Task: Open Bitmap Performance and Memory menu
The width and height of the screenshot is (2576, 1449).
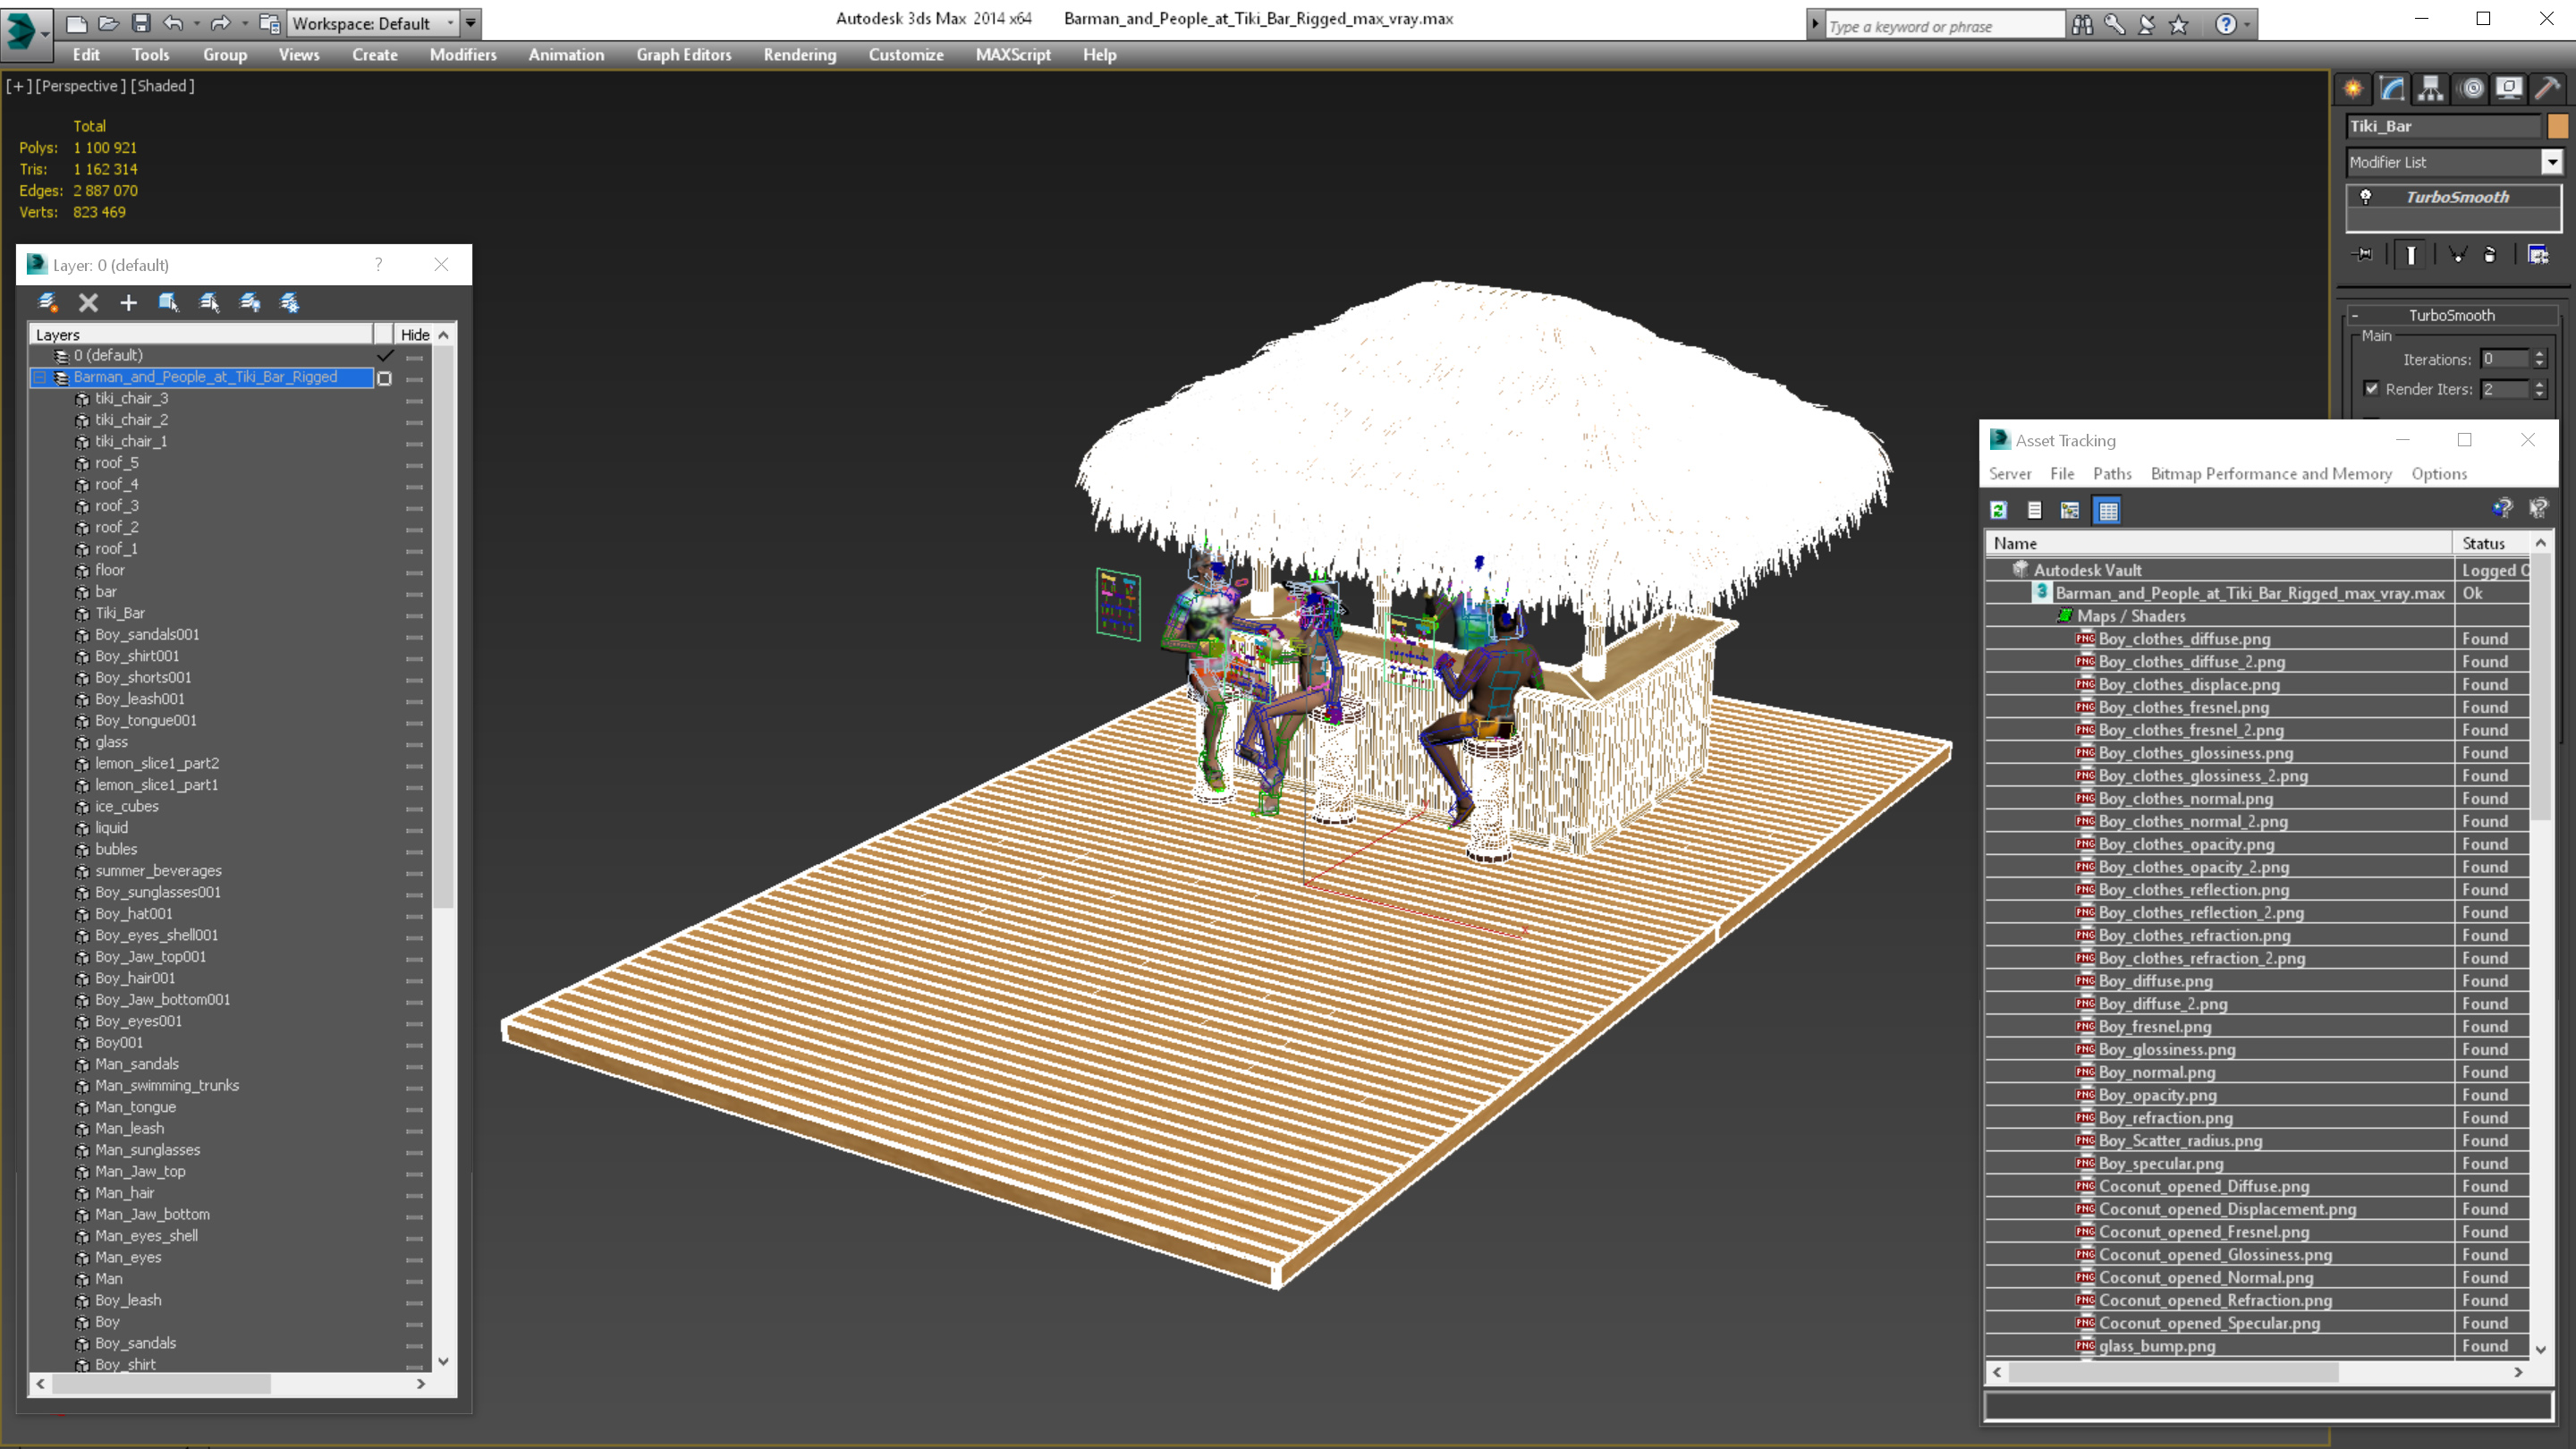Action: click(2270, 474)
